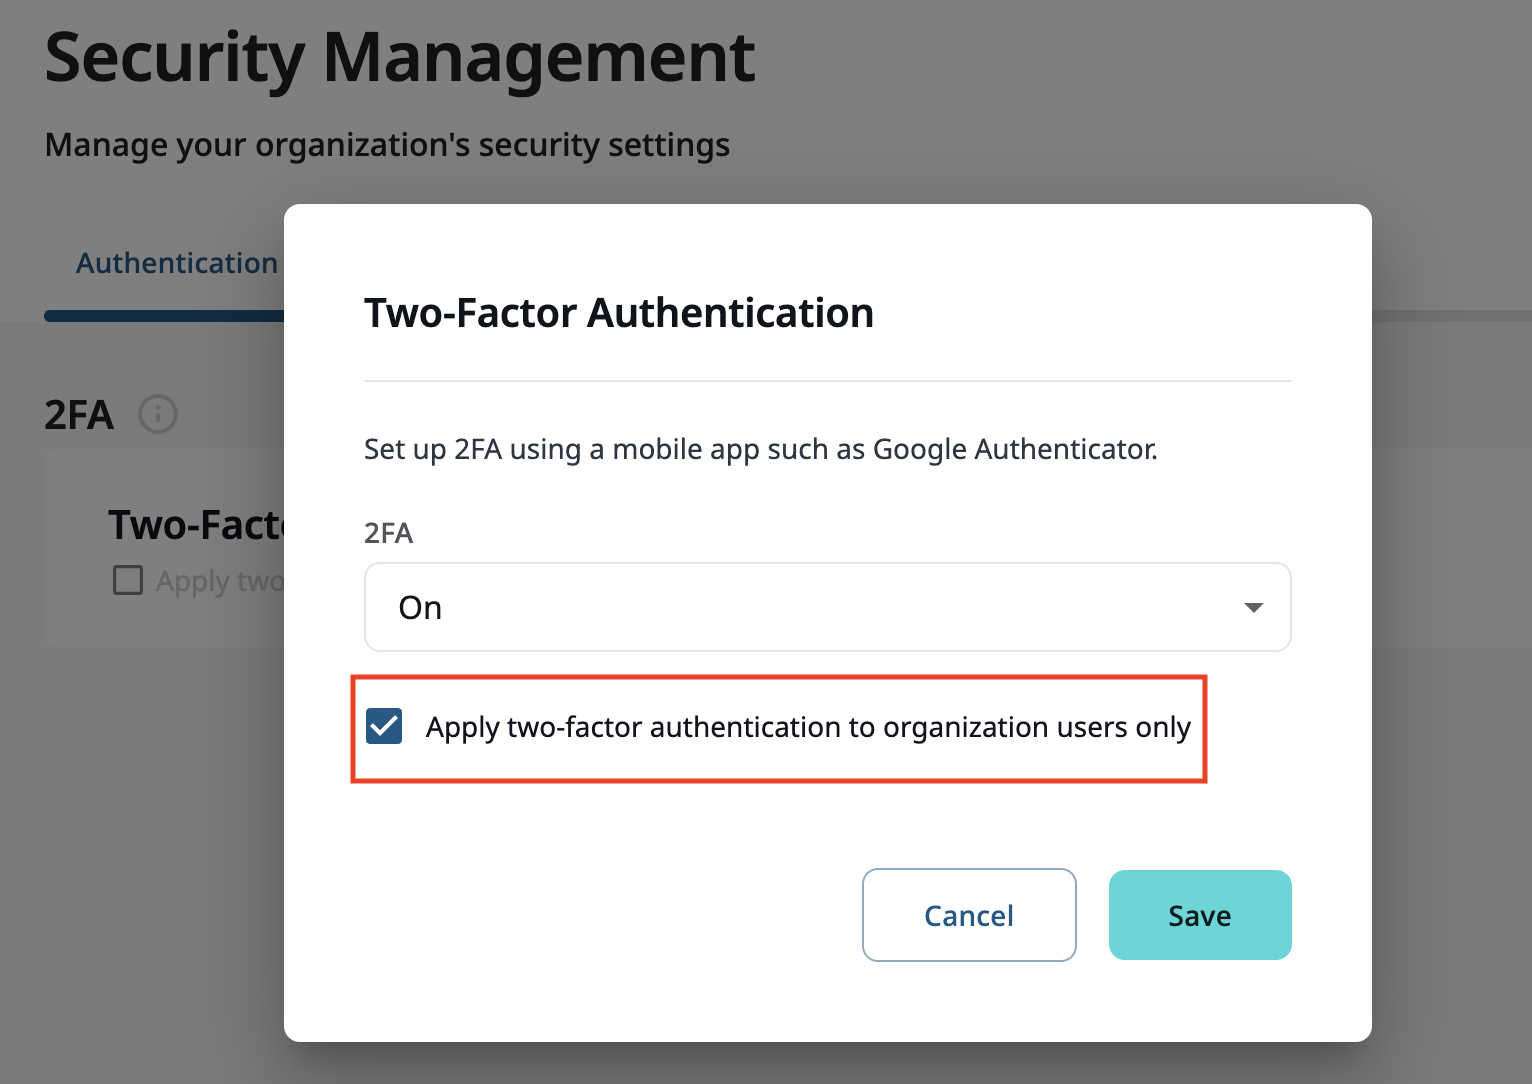Select the 2FA field label in the dialog
This screenshot has width=1532, height=1084.
pyautogui.click(x=388, y=533)
